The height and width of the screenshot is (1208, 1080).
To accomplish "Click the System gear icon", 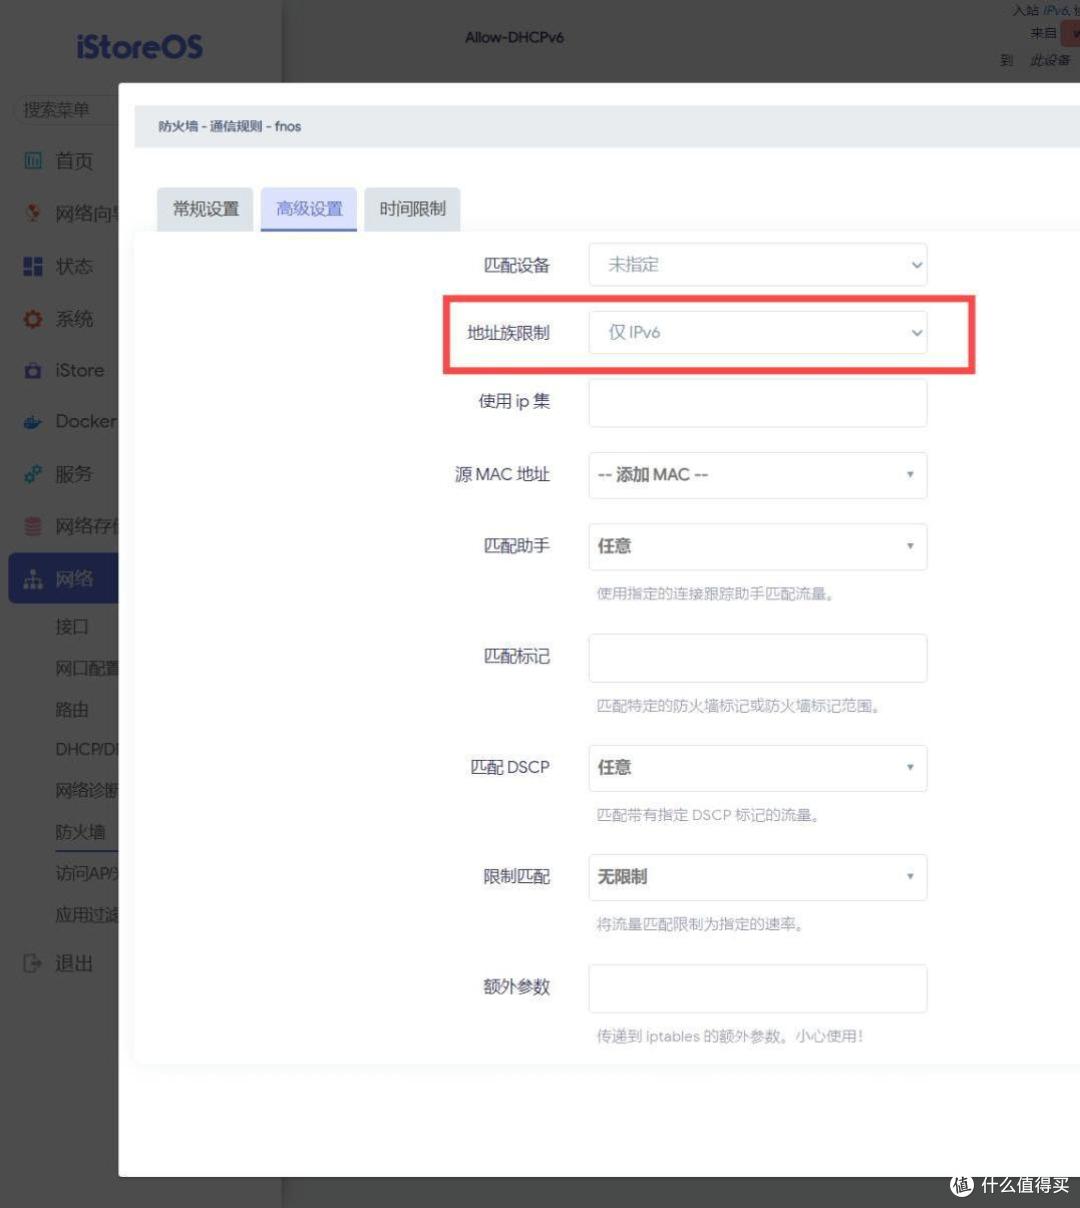I will pyautogui.click(x=33, y=319).
